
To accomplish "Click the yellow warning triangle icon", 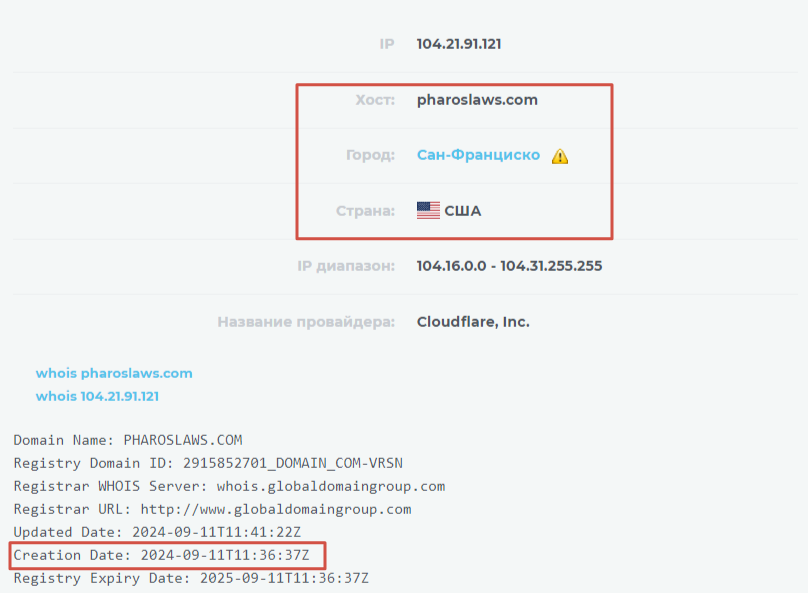I will pos(560,156).
